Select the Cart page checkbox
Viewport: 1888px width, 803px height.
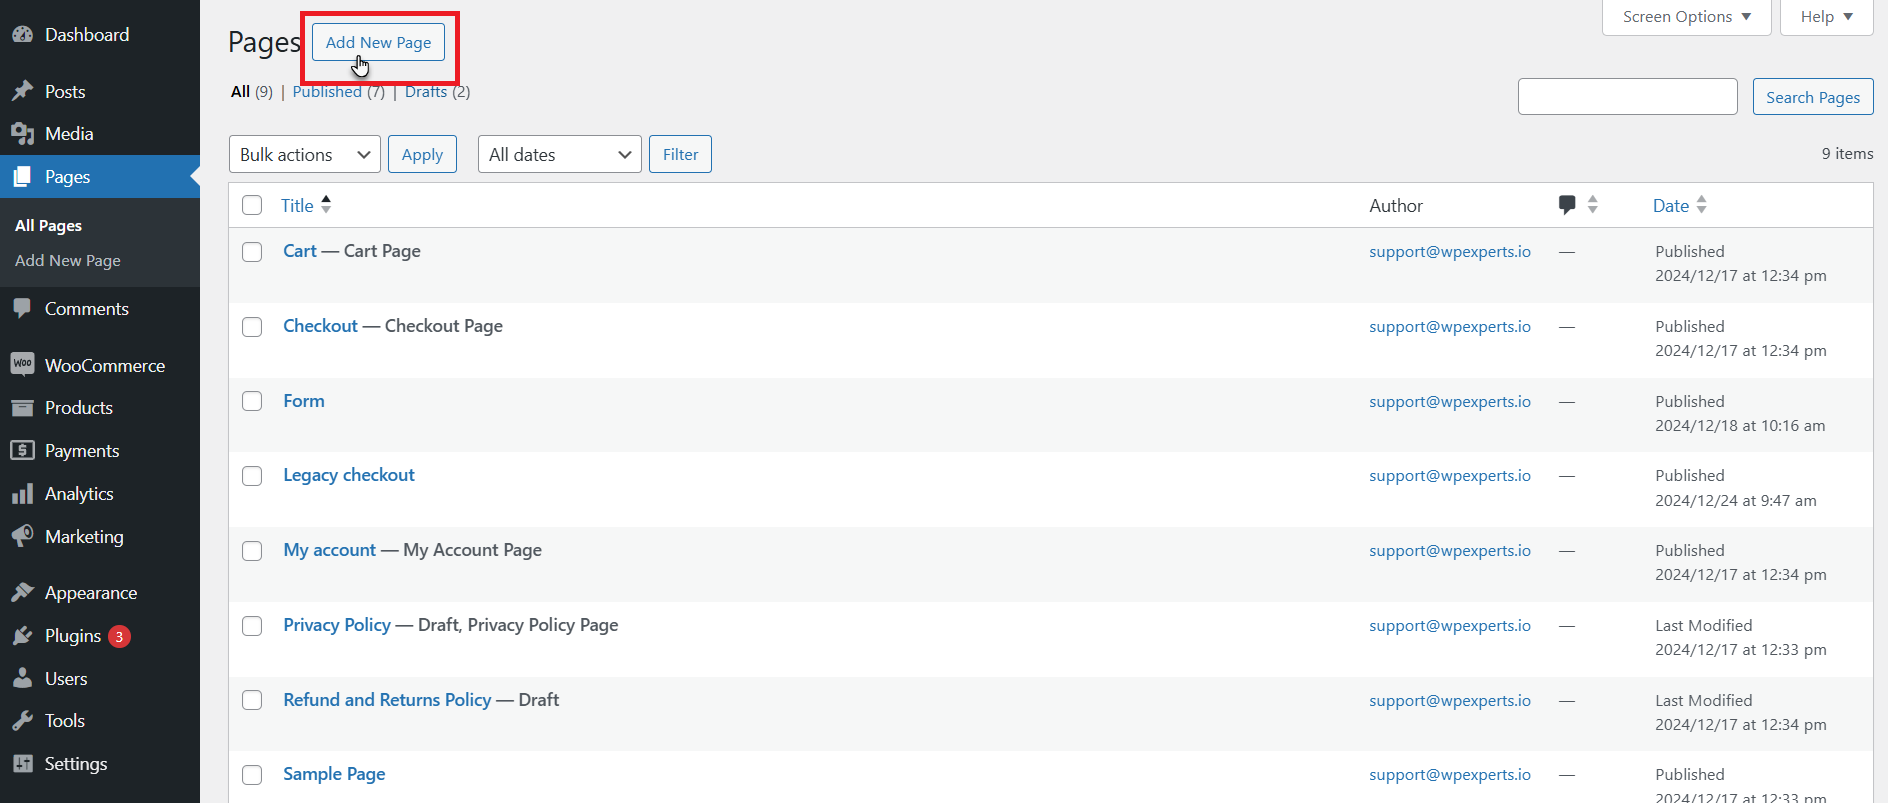click(x=252, y=252)
